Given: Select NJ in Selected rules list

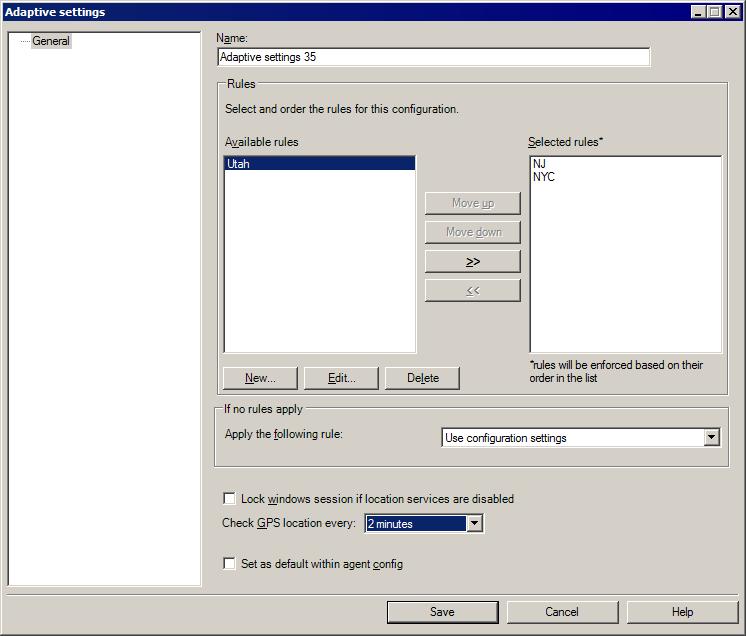Looking at the screenshot, I should click(540, 164).
